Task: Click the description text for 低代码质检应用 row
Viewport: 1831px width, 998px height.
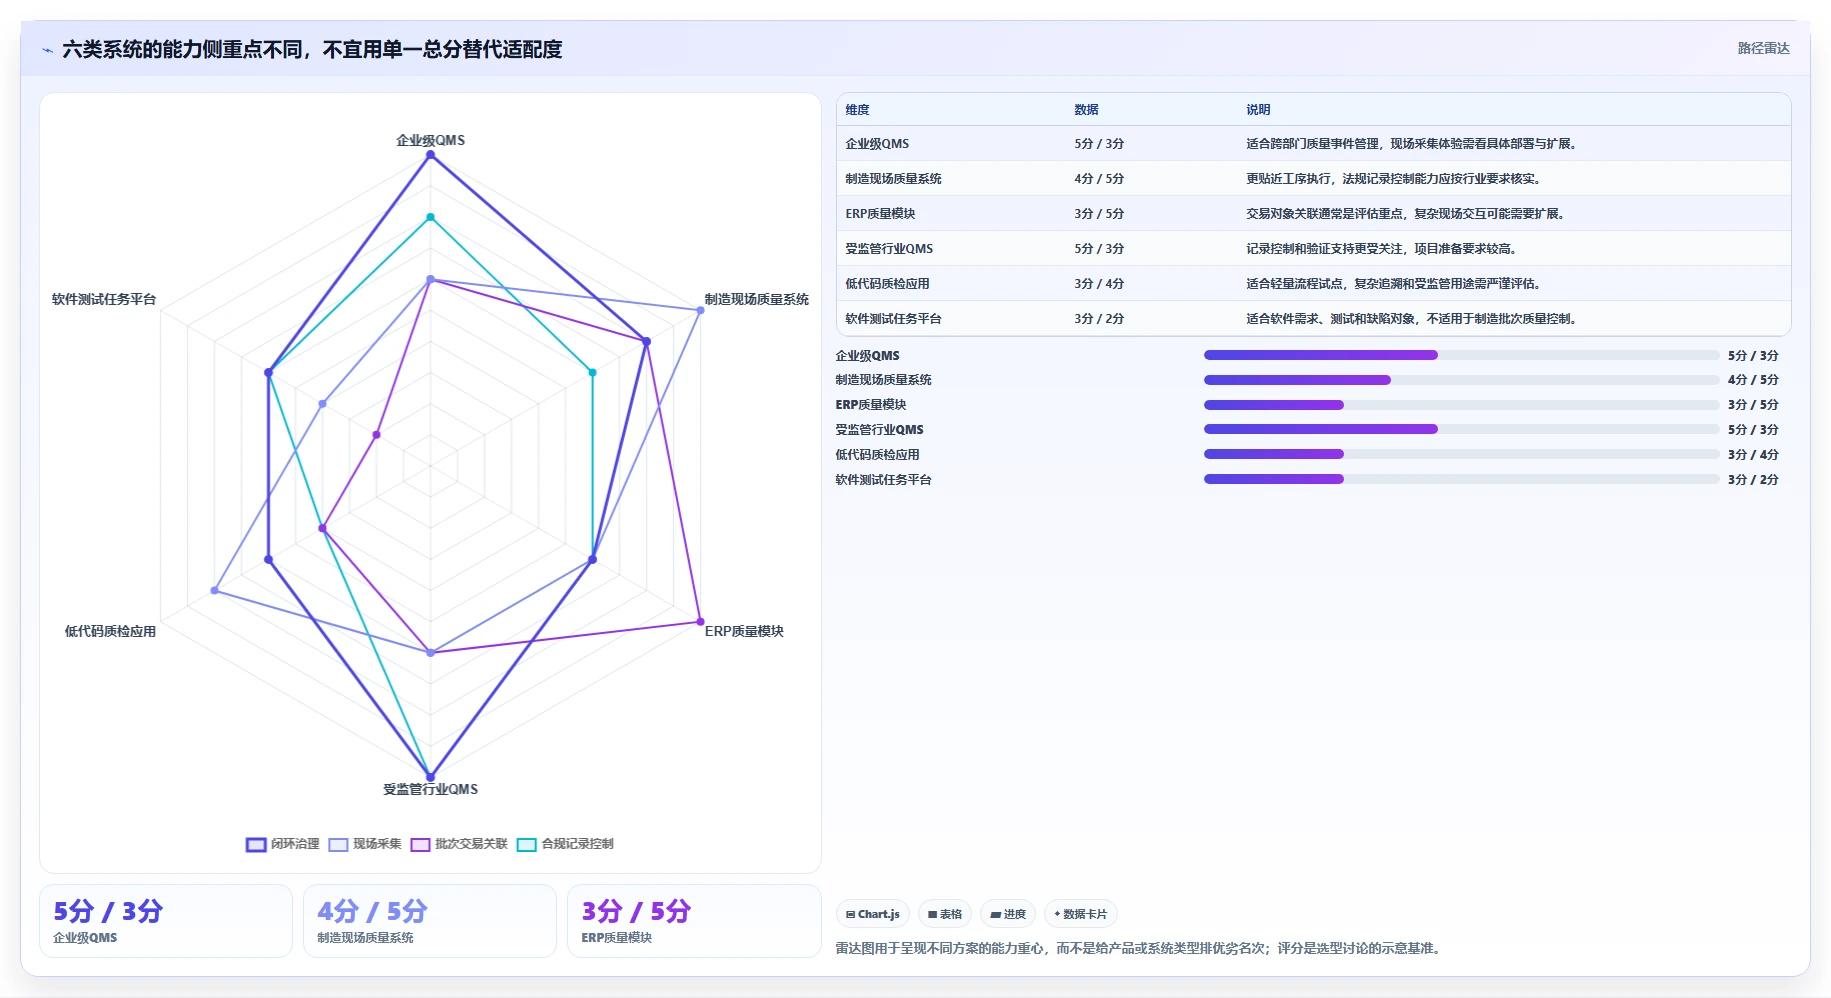Action: point(1395,284)
